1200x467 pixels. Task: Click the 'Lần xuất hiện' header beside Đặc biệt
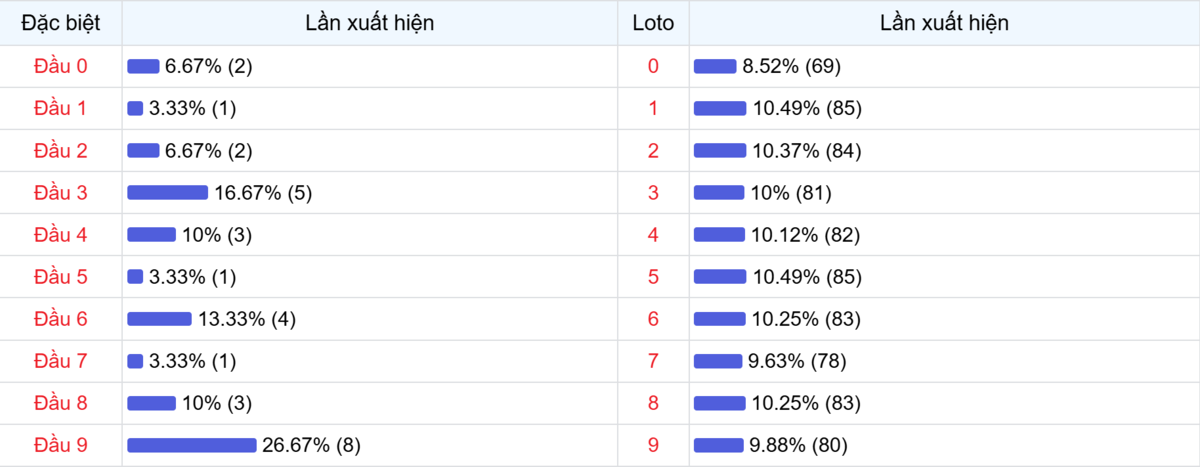click(370, 23)
